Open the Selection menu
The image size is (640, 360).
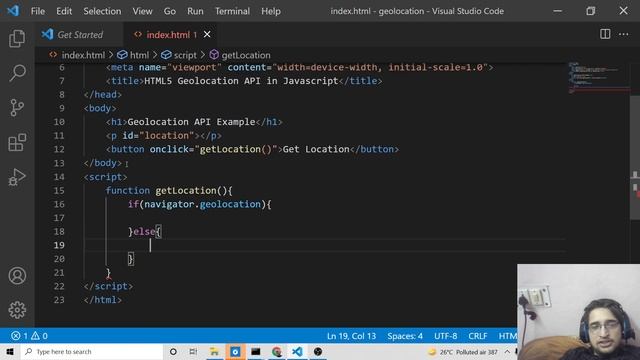(x=102, y=11)
